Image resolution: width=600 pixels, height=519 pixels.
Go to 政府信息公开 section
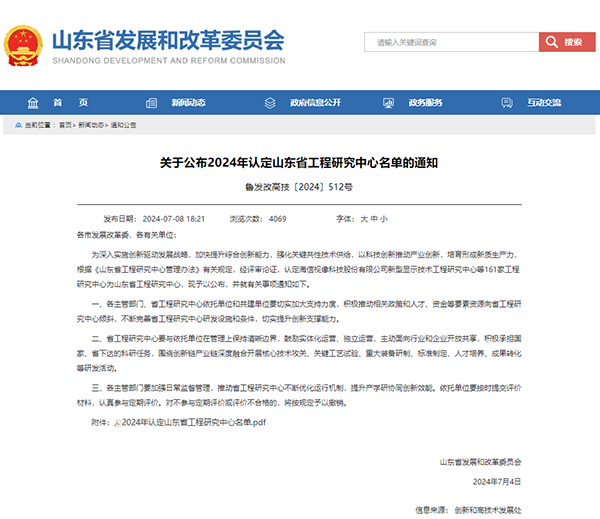click(x=315, y=103)
